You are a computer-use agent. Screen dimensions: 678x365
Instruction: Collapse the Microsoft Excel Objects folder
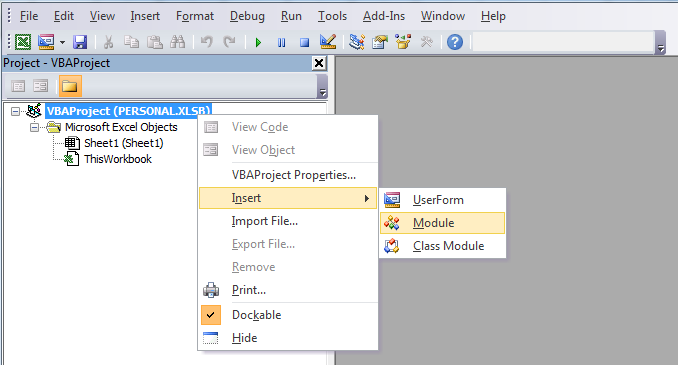click(34, 128)
